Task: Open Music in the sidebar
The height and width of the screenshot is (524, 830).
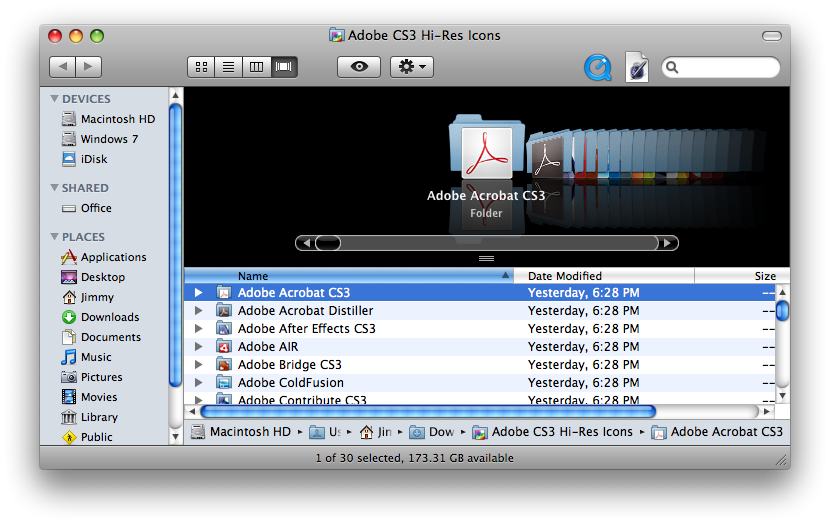Action: coord(86,357)
